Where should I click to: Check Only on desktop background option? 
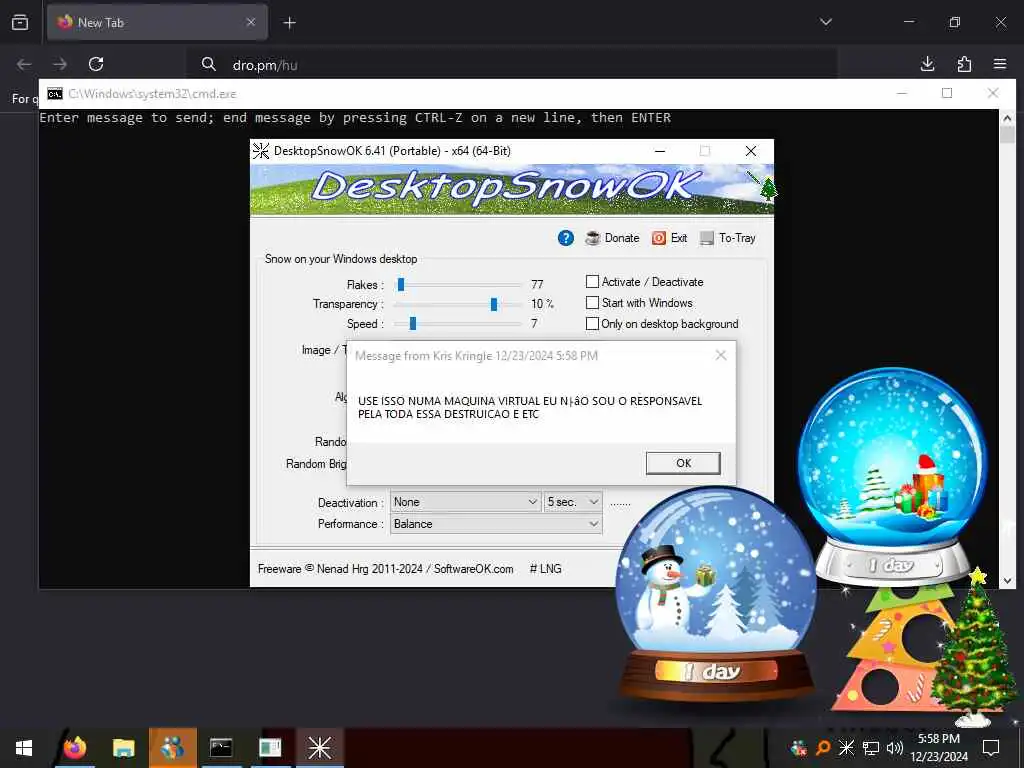(x=592, y=323)
